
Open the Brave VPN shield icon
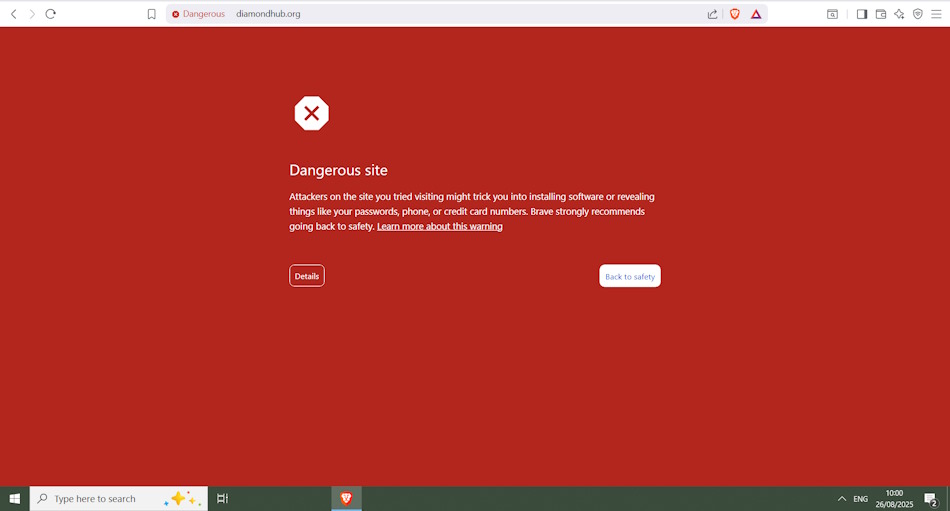coord(918,14)
